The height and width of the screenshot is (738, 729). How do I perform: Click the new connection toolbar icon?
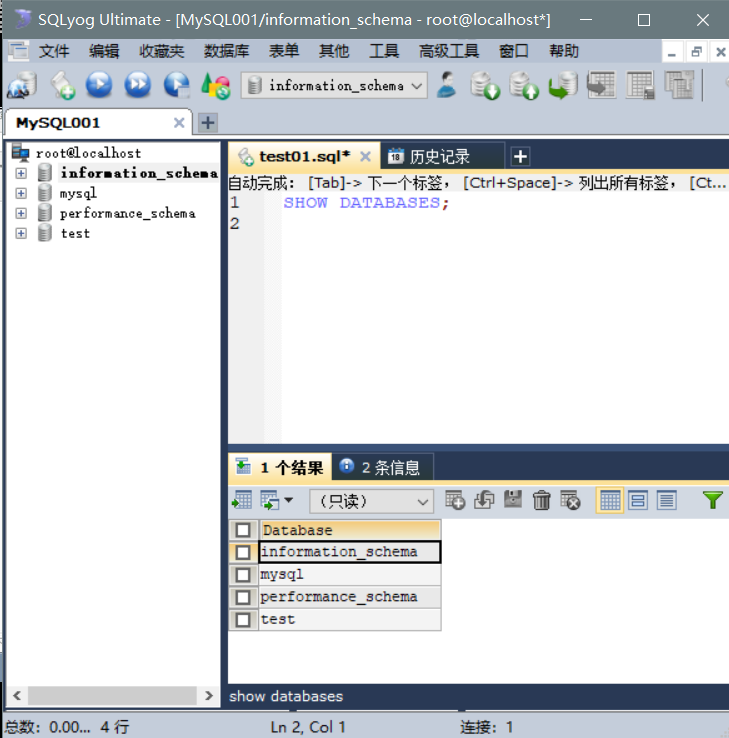(22, 85)
